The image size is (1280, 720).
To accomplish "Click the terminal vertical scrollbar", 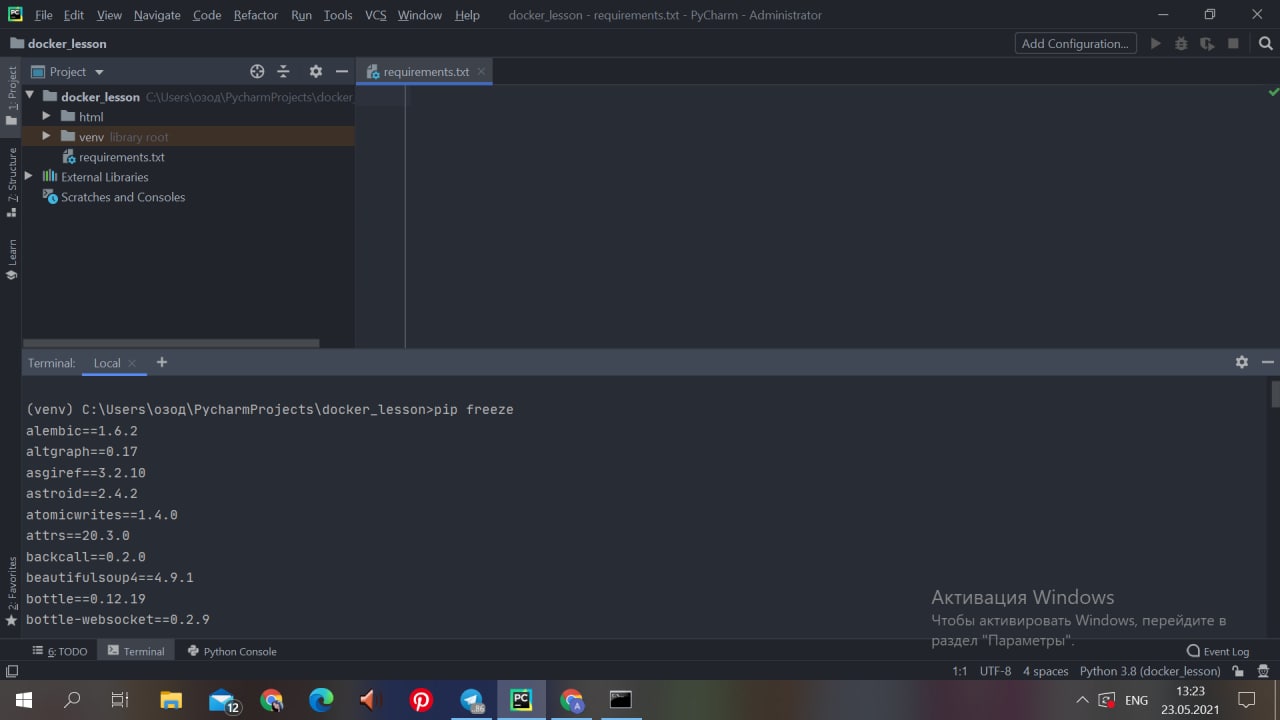I will (x=1274, y=394).
